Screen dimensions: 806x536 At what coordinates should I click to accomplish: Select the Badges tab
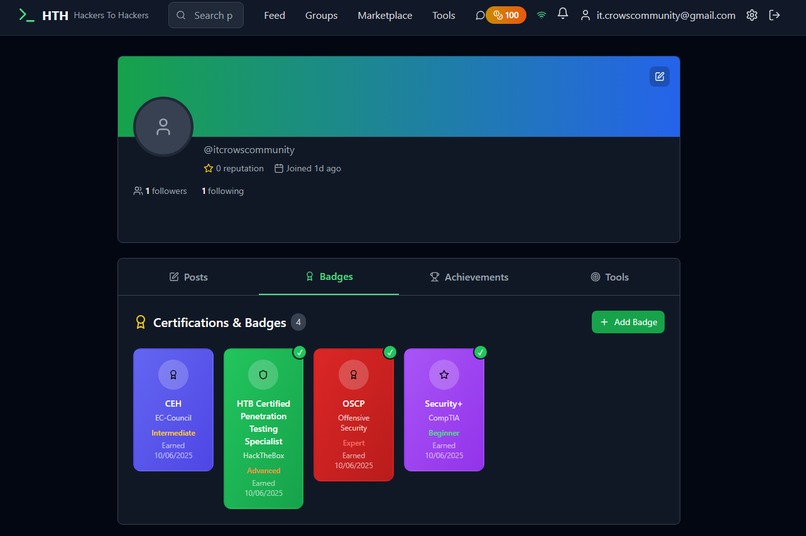329,276
